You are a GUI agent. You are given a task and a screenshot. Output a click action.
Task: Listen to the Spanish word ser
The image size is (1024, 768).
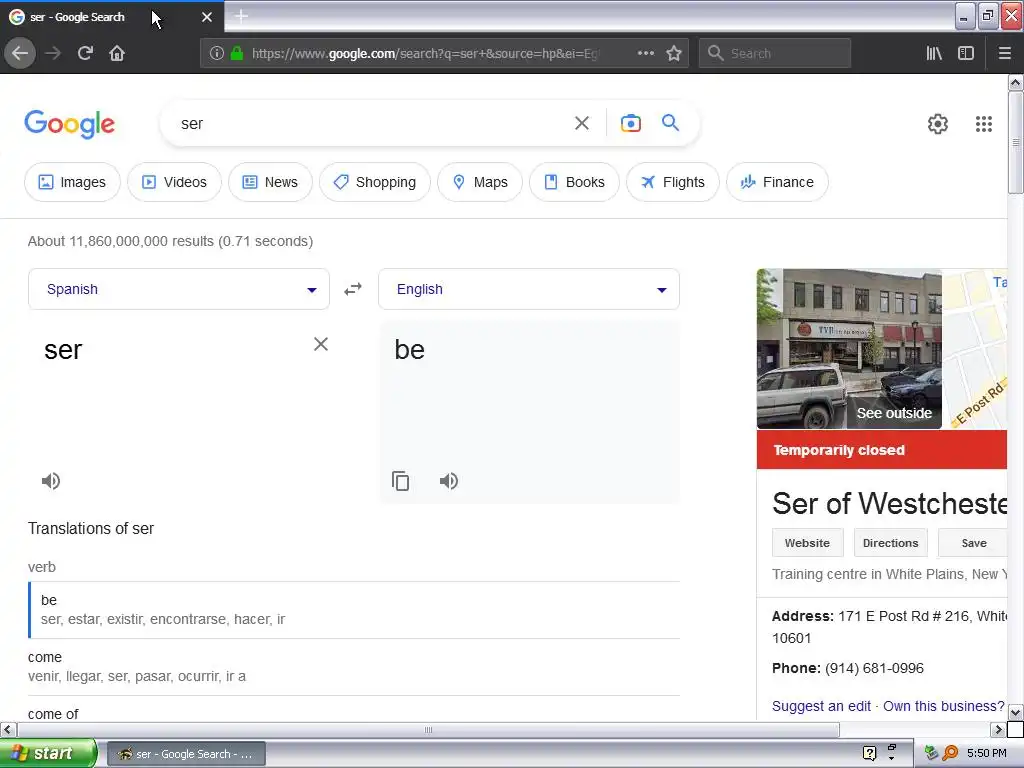click(51, 481)
